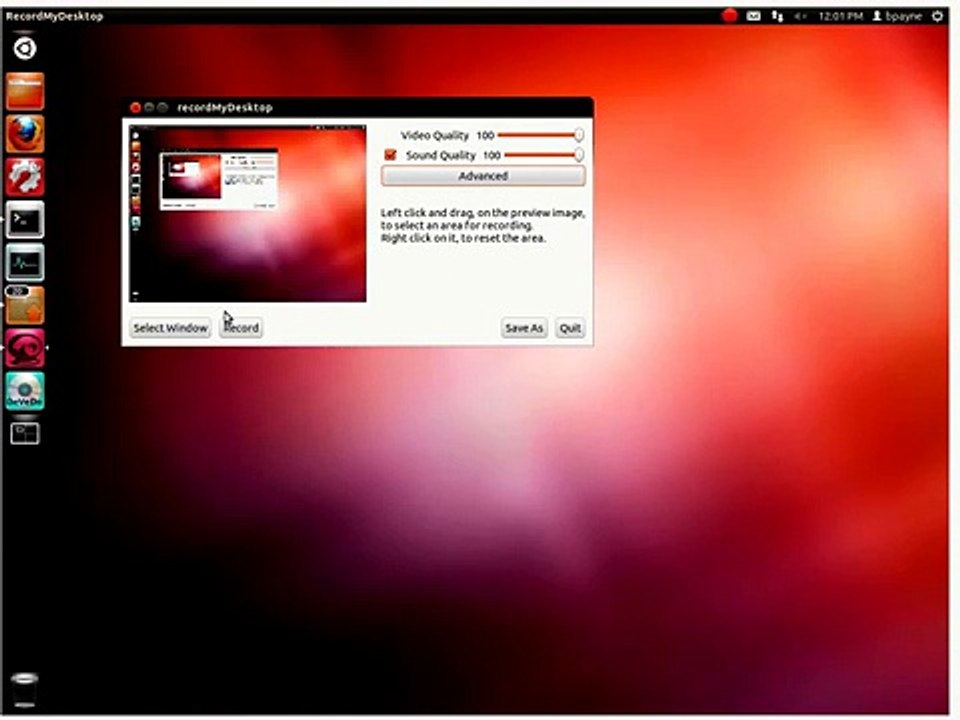Open System Settings gear-and-wrench icon
The image size is (960, 720).
25,176
